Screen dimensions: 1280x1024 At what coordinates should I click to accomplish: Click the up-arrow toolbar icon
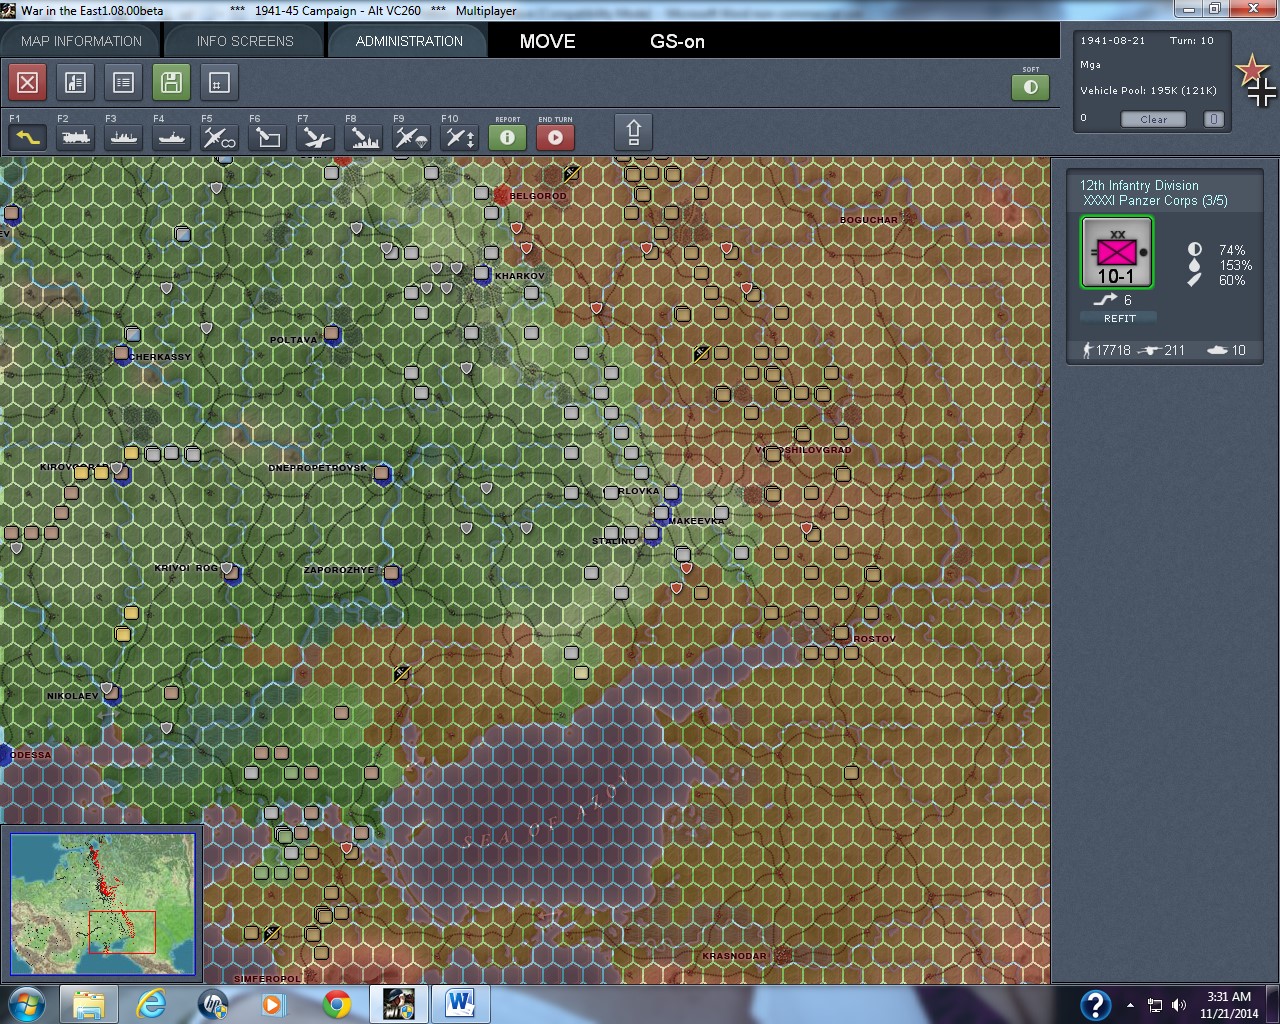click(633, 132)
